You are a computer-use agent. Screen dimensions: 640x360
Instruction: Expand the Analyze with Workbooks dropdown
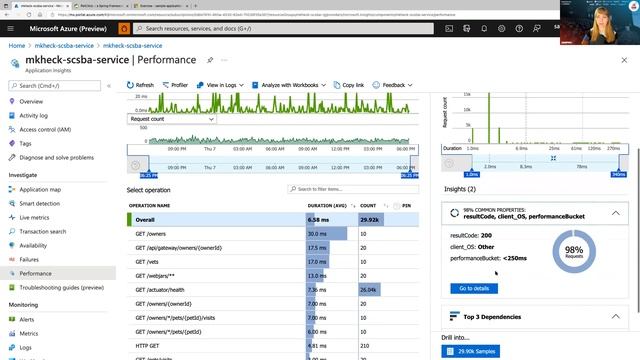(289, 85)
